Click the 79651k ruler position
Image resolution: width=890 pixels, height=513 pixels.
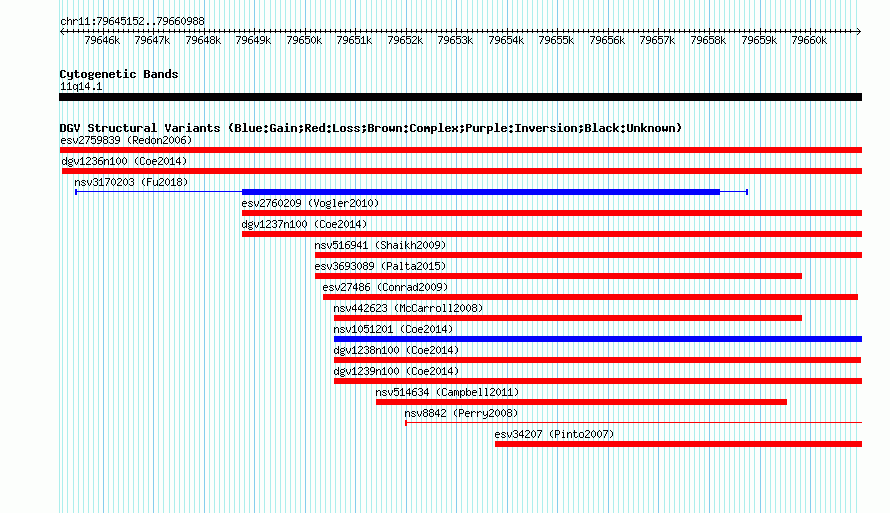tap(354, 40)
